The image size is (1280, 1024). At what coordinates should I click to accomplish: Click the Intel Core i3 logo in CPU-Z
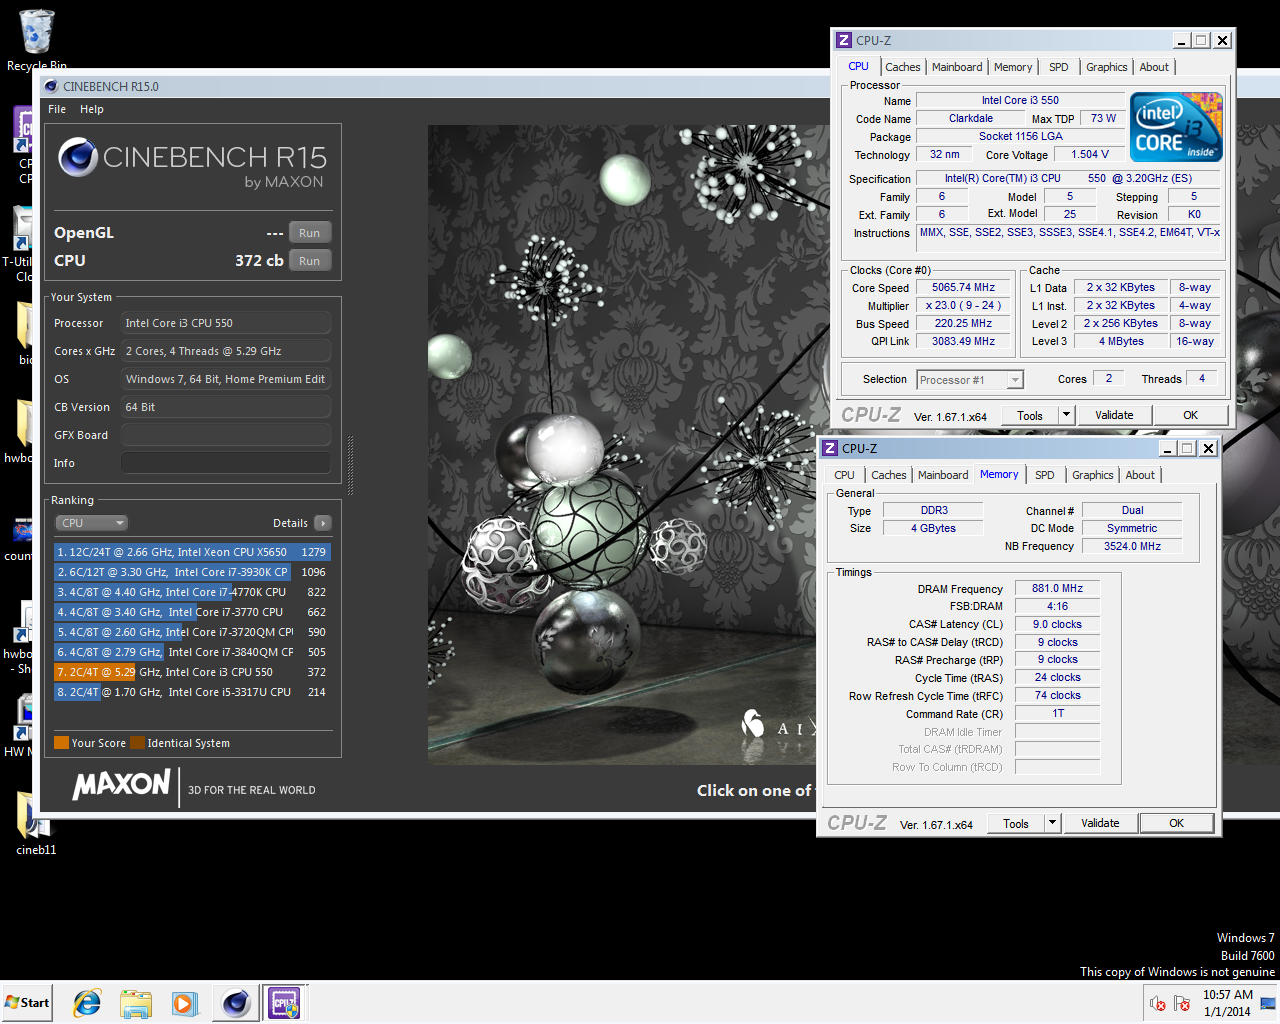1176,127
